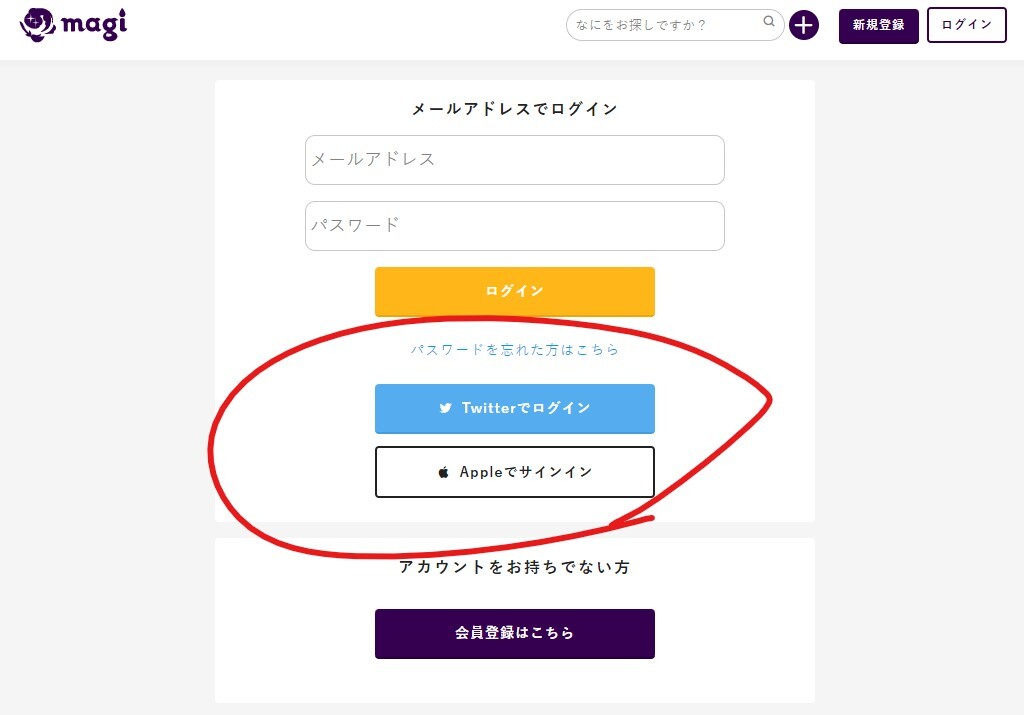Click the purple plus icon in header
Viewport: 1024px width, 715px height.
click(x=803, y=25)
